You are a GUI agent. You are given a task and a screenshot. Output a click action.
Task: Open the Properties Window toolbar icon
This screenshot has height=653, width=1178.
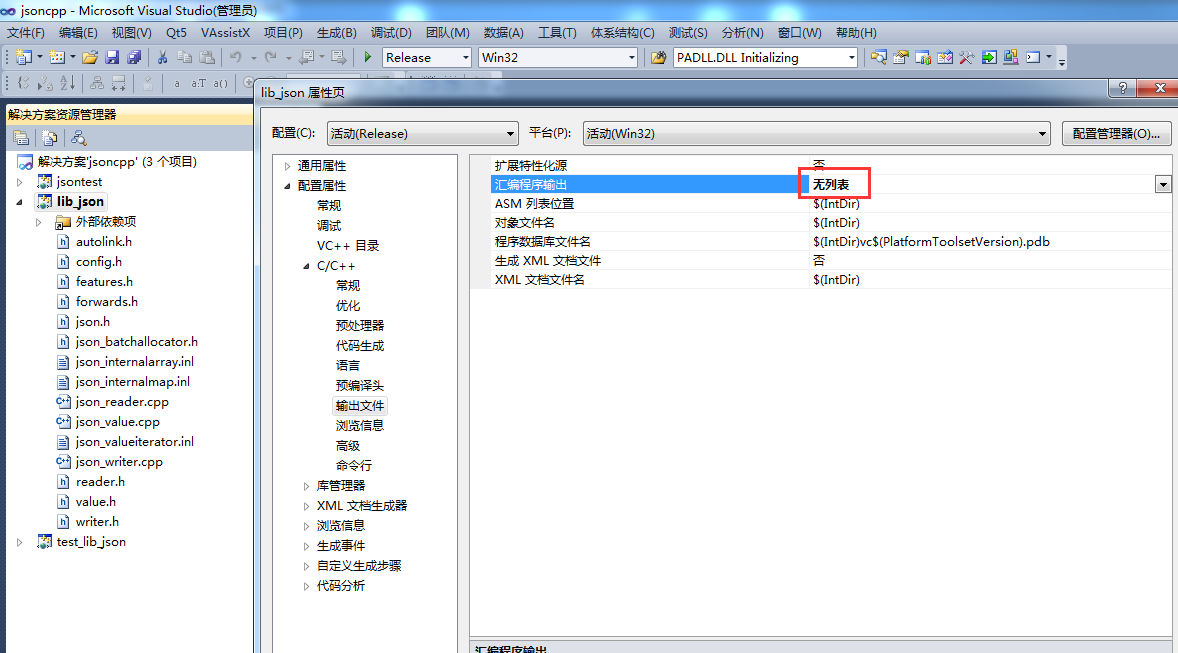point(901,57)
